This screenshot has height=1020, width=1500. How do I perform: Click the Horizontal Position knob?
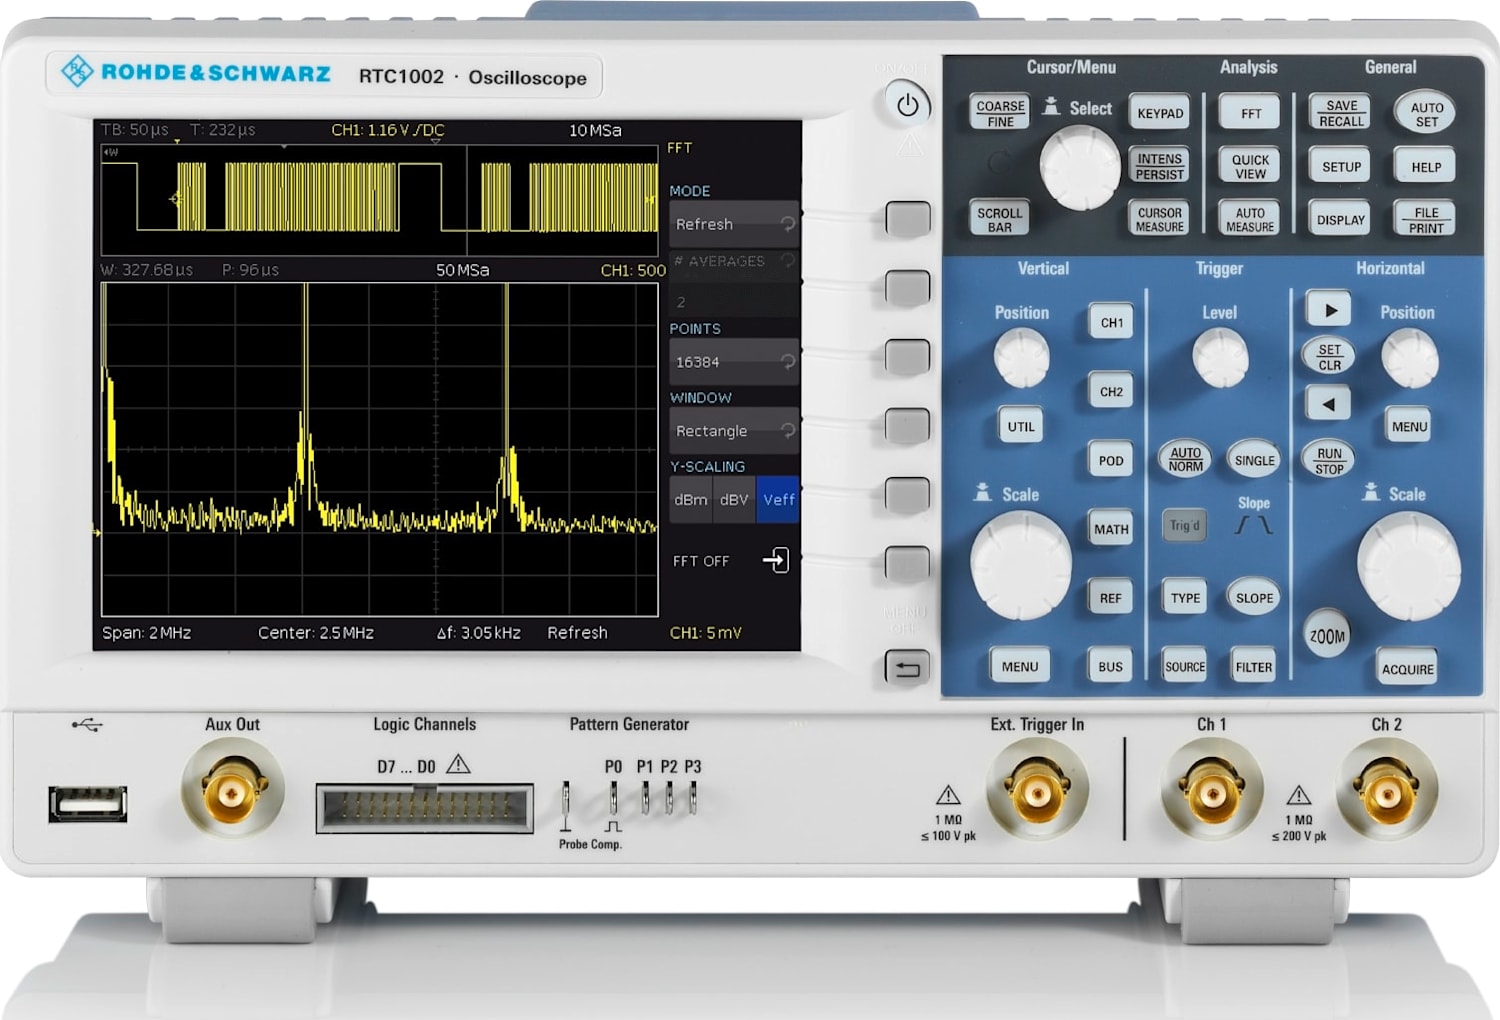click(1409, 357)
